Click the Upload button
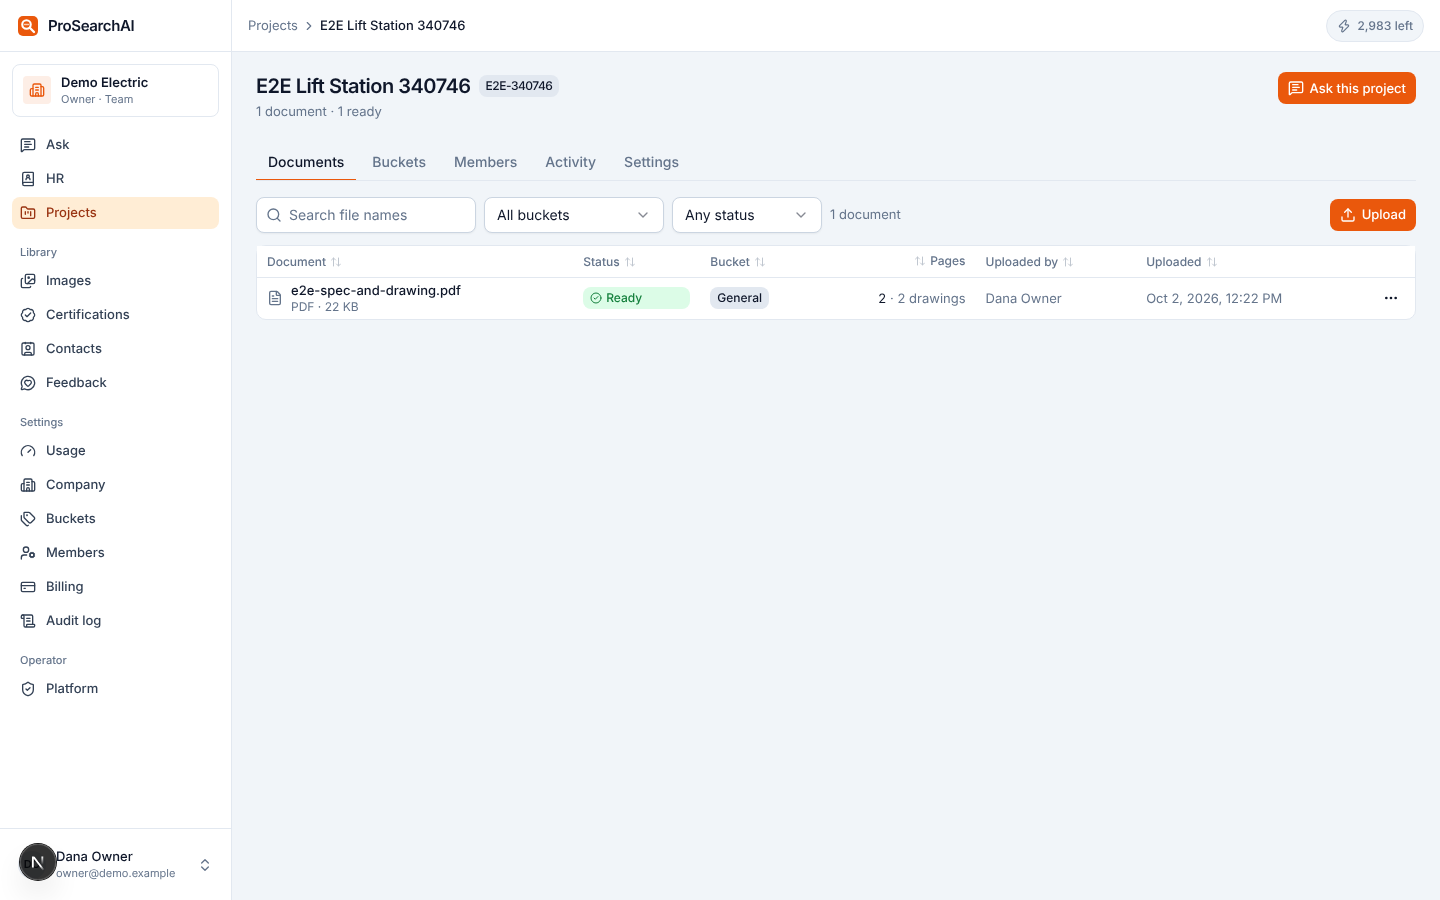Viewport: 1440px width, 900px height. point(1372,215)
